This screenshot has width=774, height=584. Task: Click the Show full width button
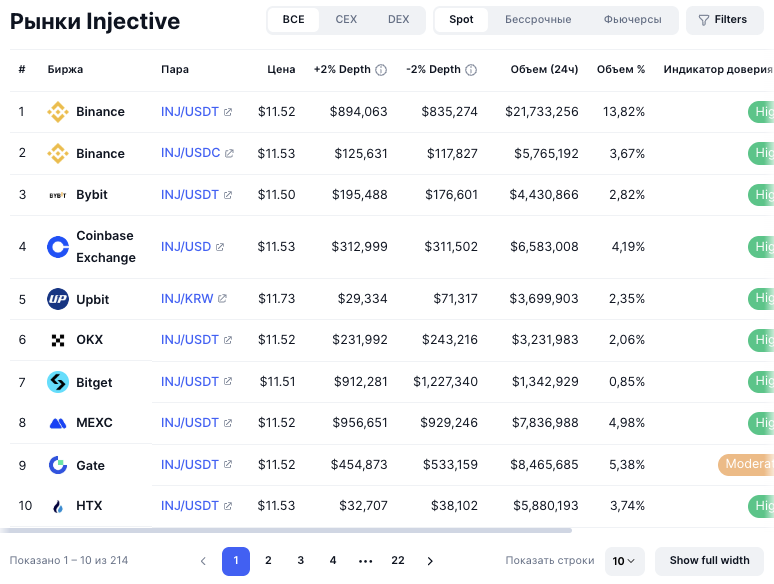pyautogui.click(x=709, y=561)
